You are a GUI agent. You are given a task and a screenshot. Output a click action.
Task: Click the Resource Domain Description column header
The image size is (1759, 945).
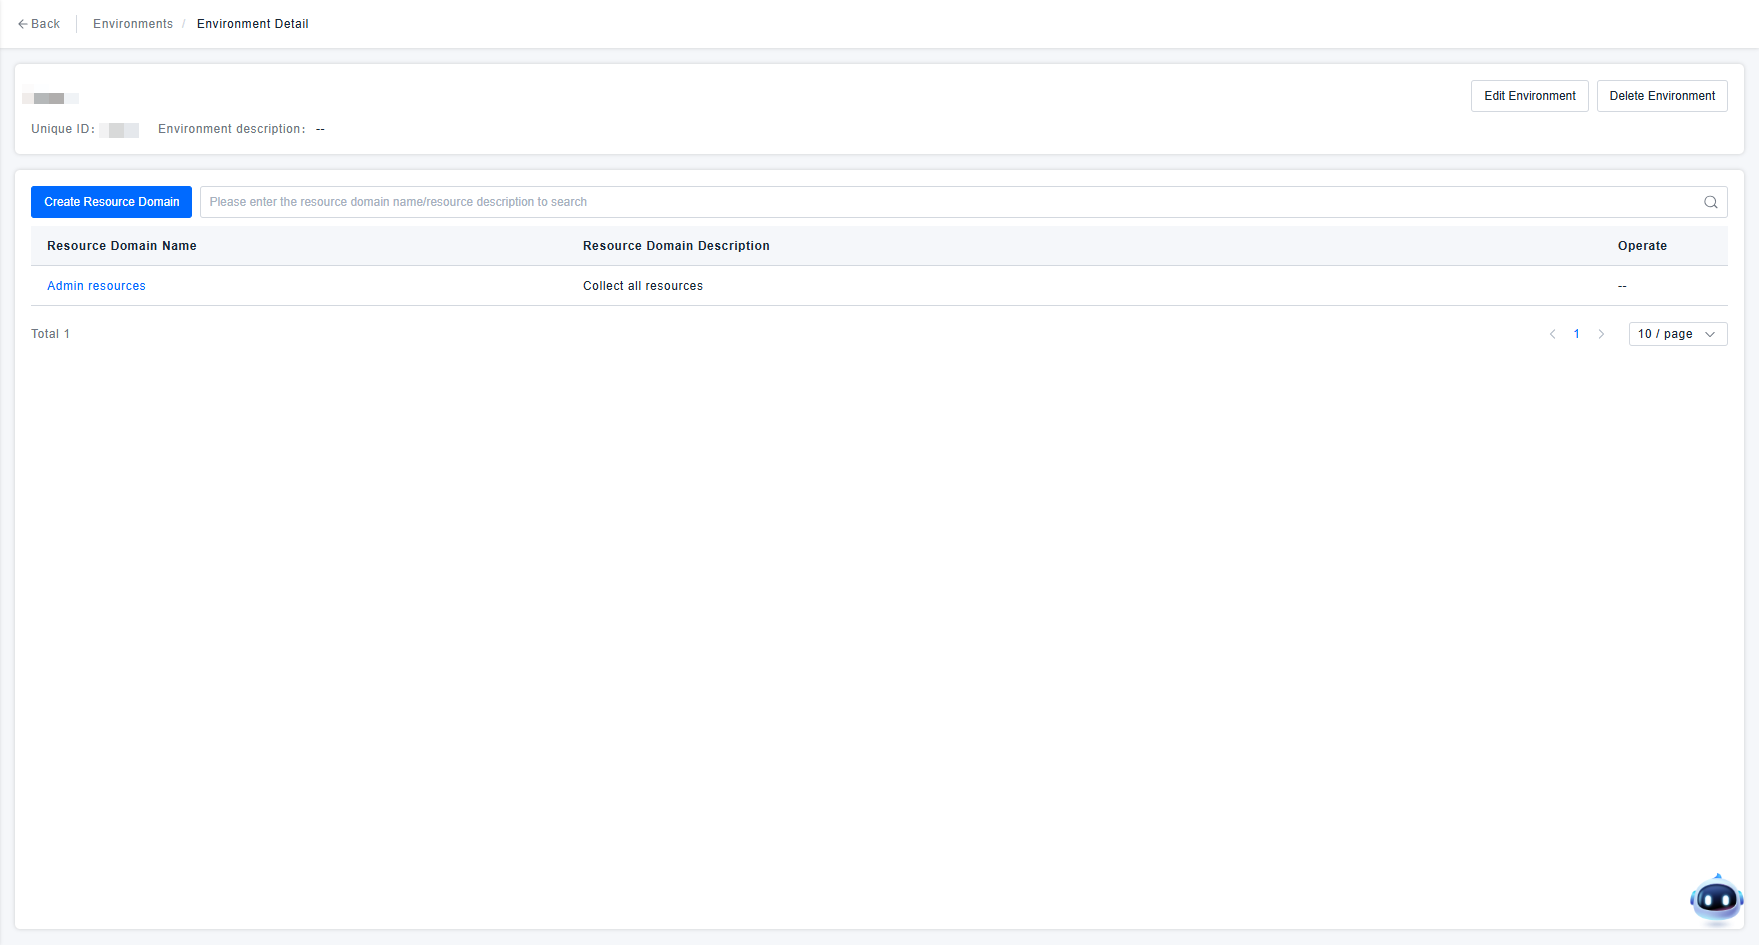point(676,246)
